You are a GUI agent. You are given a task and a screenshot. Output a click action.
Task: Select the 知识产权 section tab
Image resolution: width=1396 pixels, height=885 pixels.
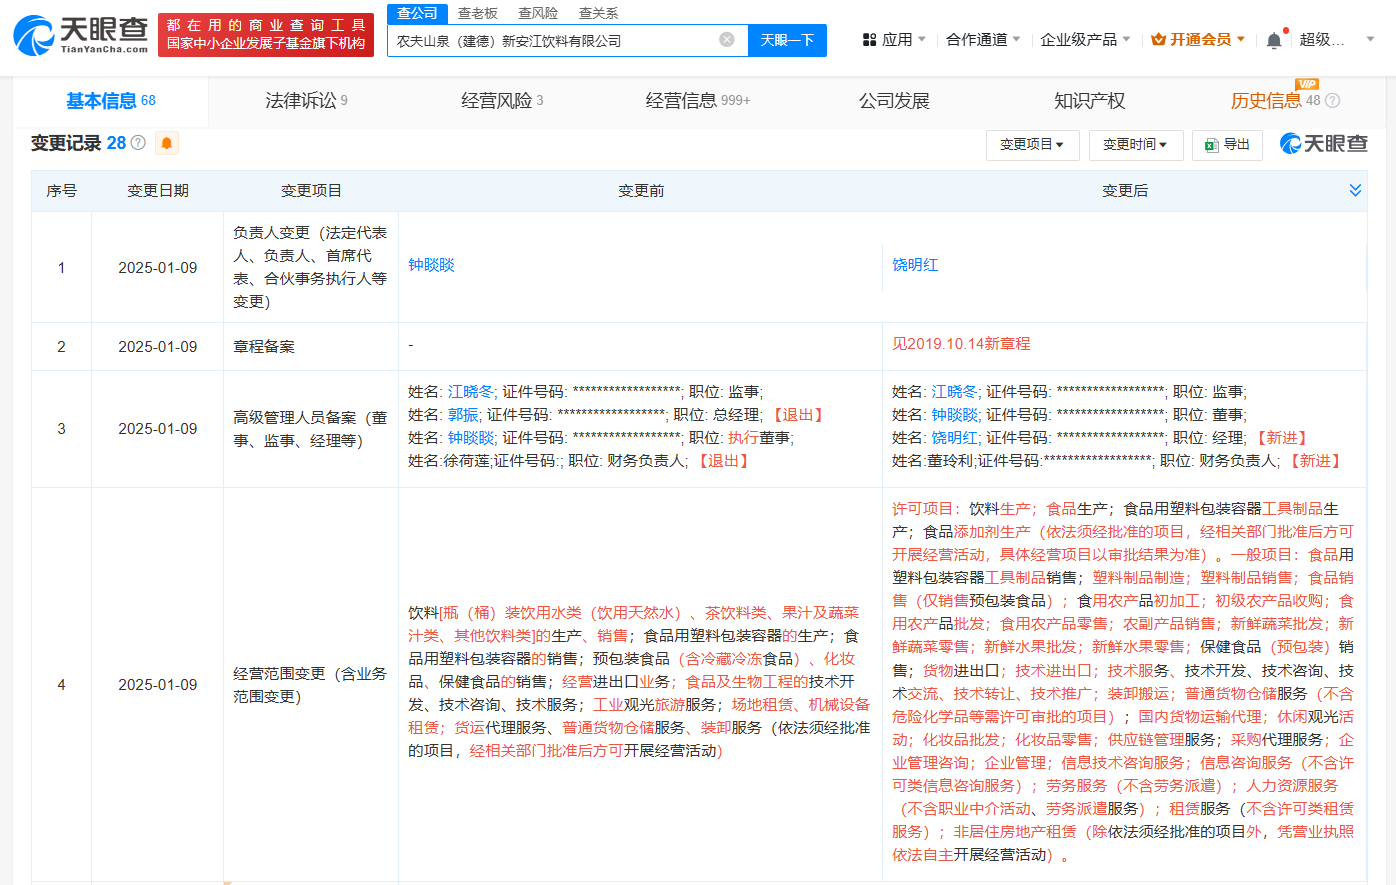(x=1090, y=100)
